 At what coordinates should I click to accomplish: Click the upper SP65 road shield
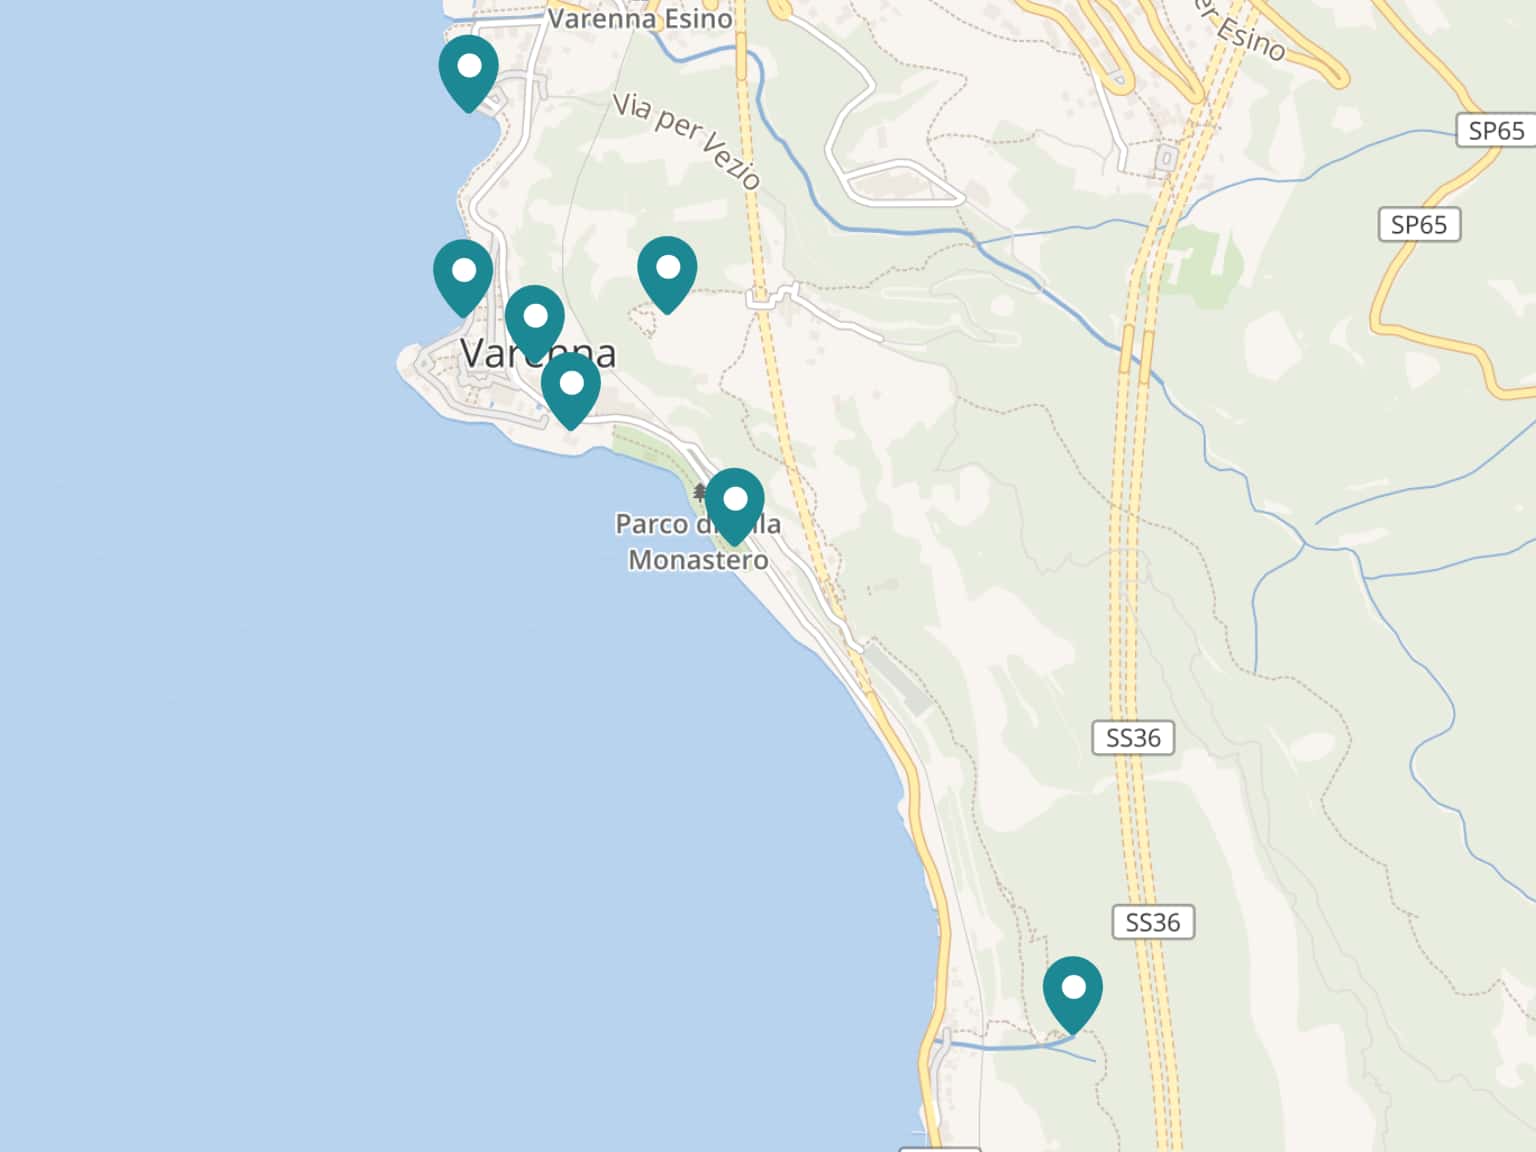point(1496,131)
